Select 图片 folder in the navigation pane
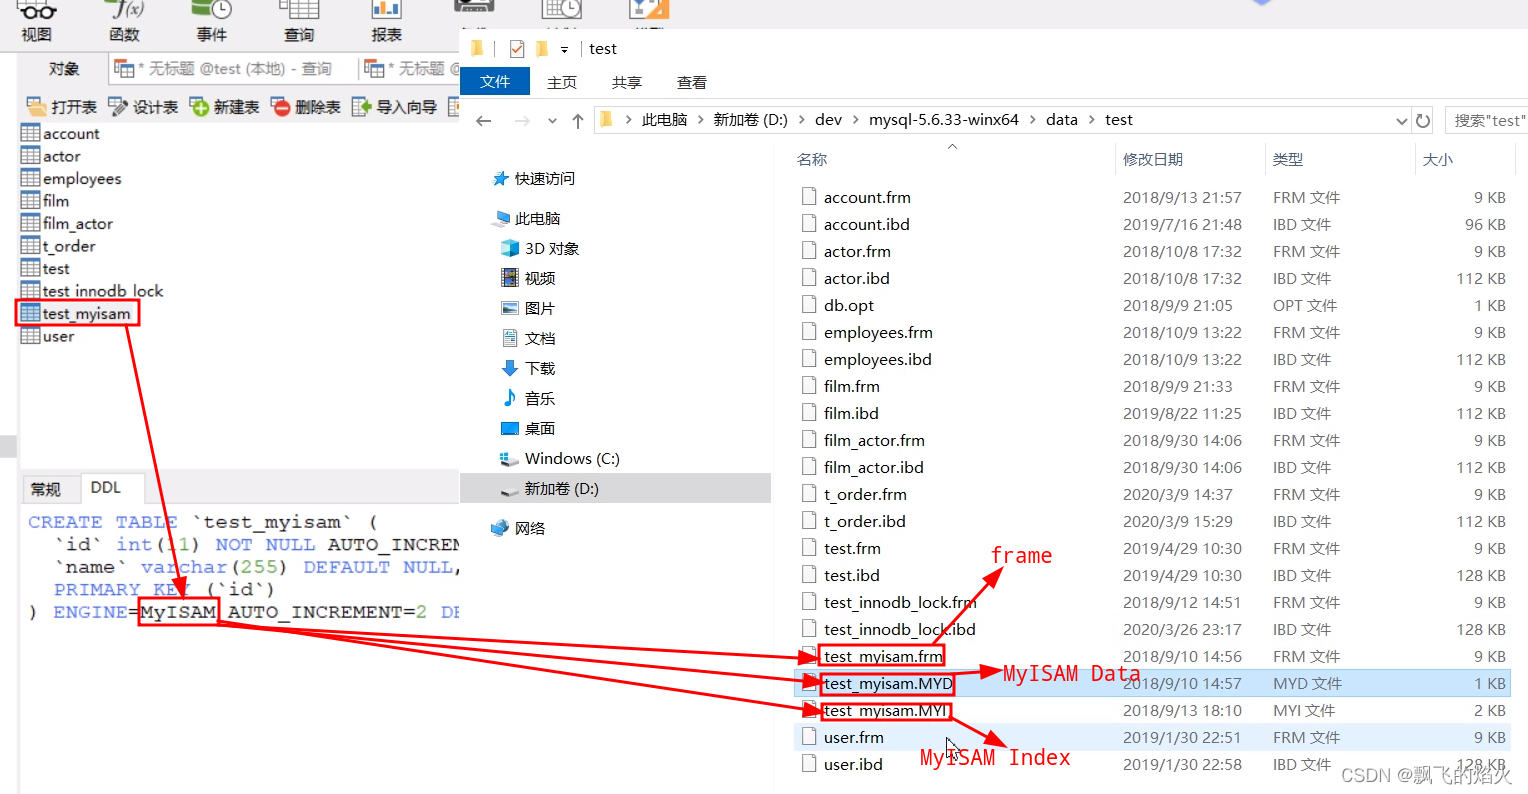This screenshot has width=1528, height=794. click(x=528, y=309)
